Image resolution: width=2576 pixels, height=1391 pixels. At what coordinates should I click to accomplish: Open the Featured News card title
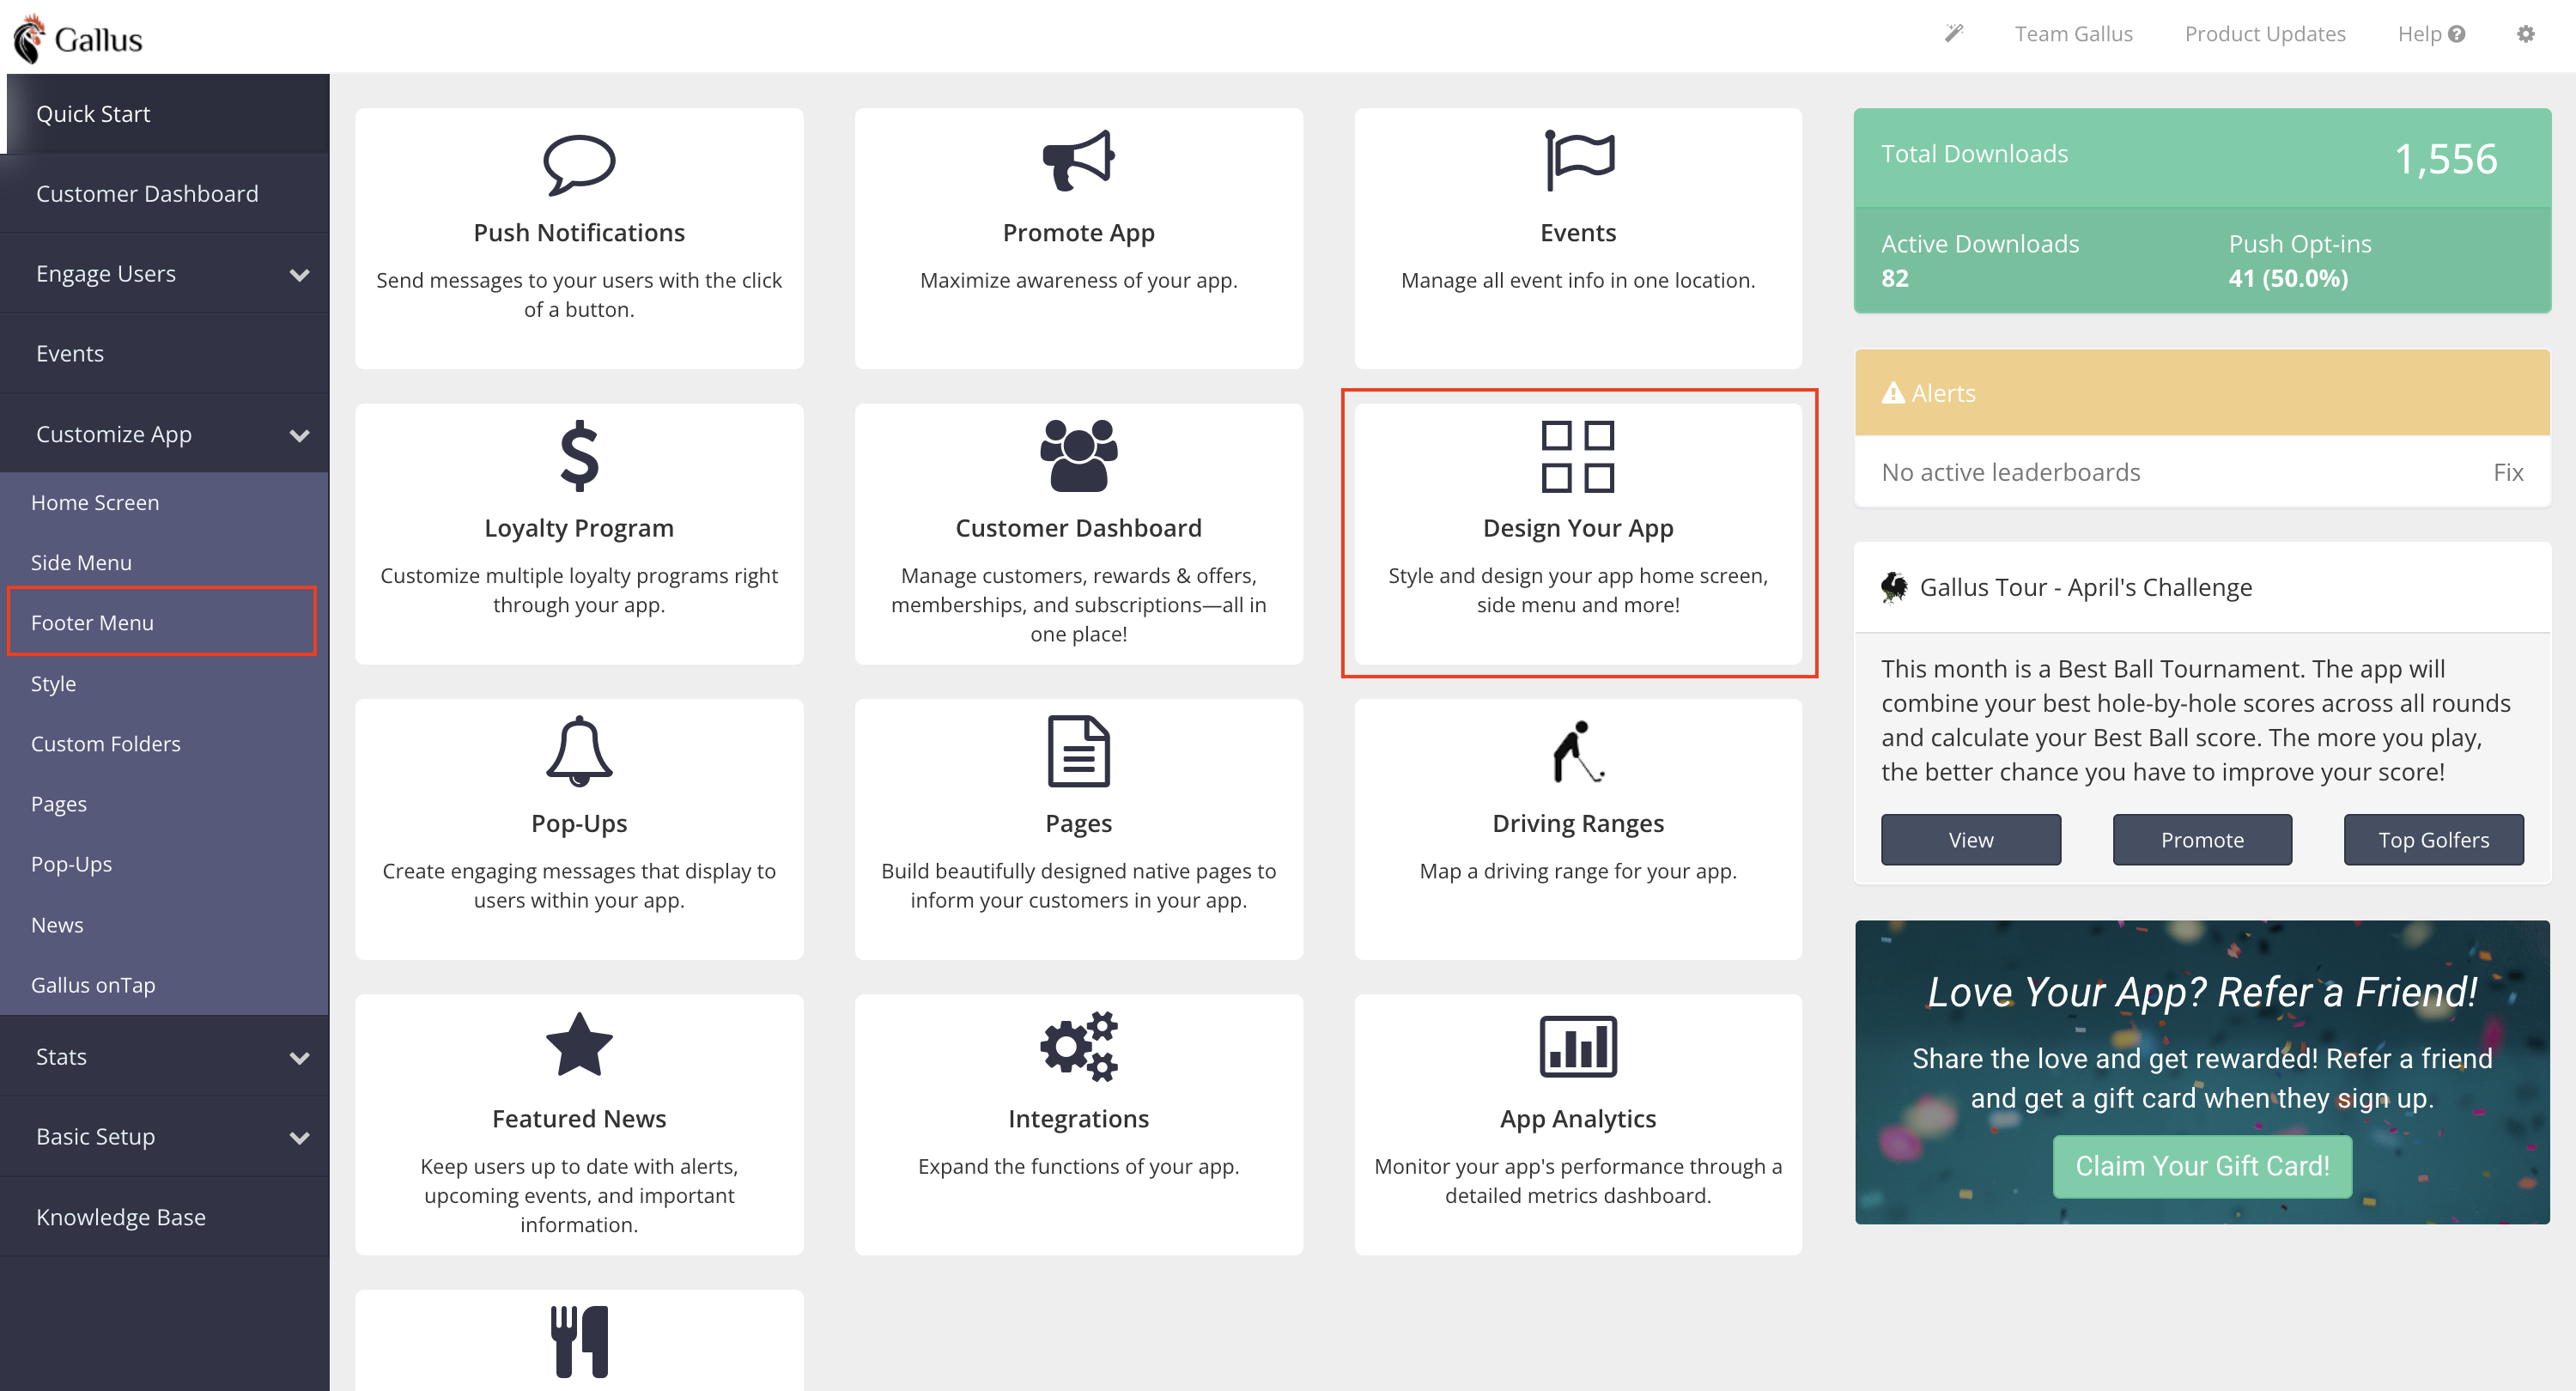(x=579, y=1118)
